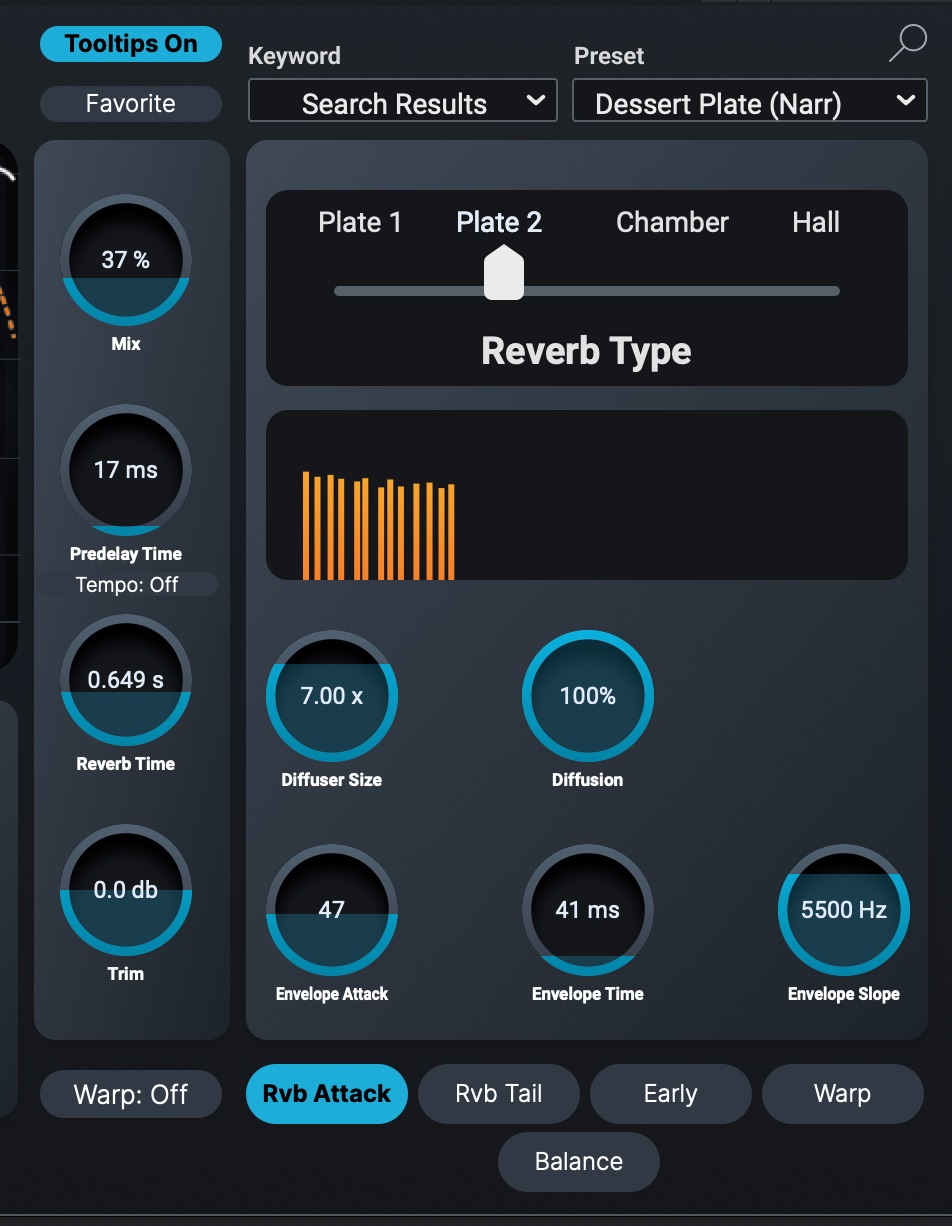Screen dimensions: 952x1226
Task: Click the Envelope Slope knob
Action: 844,910
